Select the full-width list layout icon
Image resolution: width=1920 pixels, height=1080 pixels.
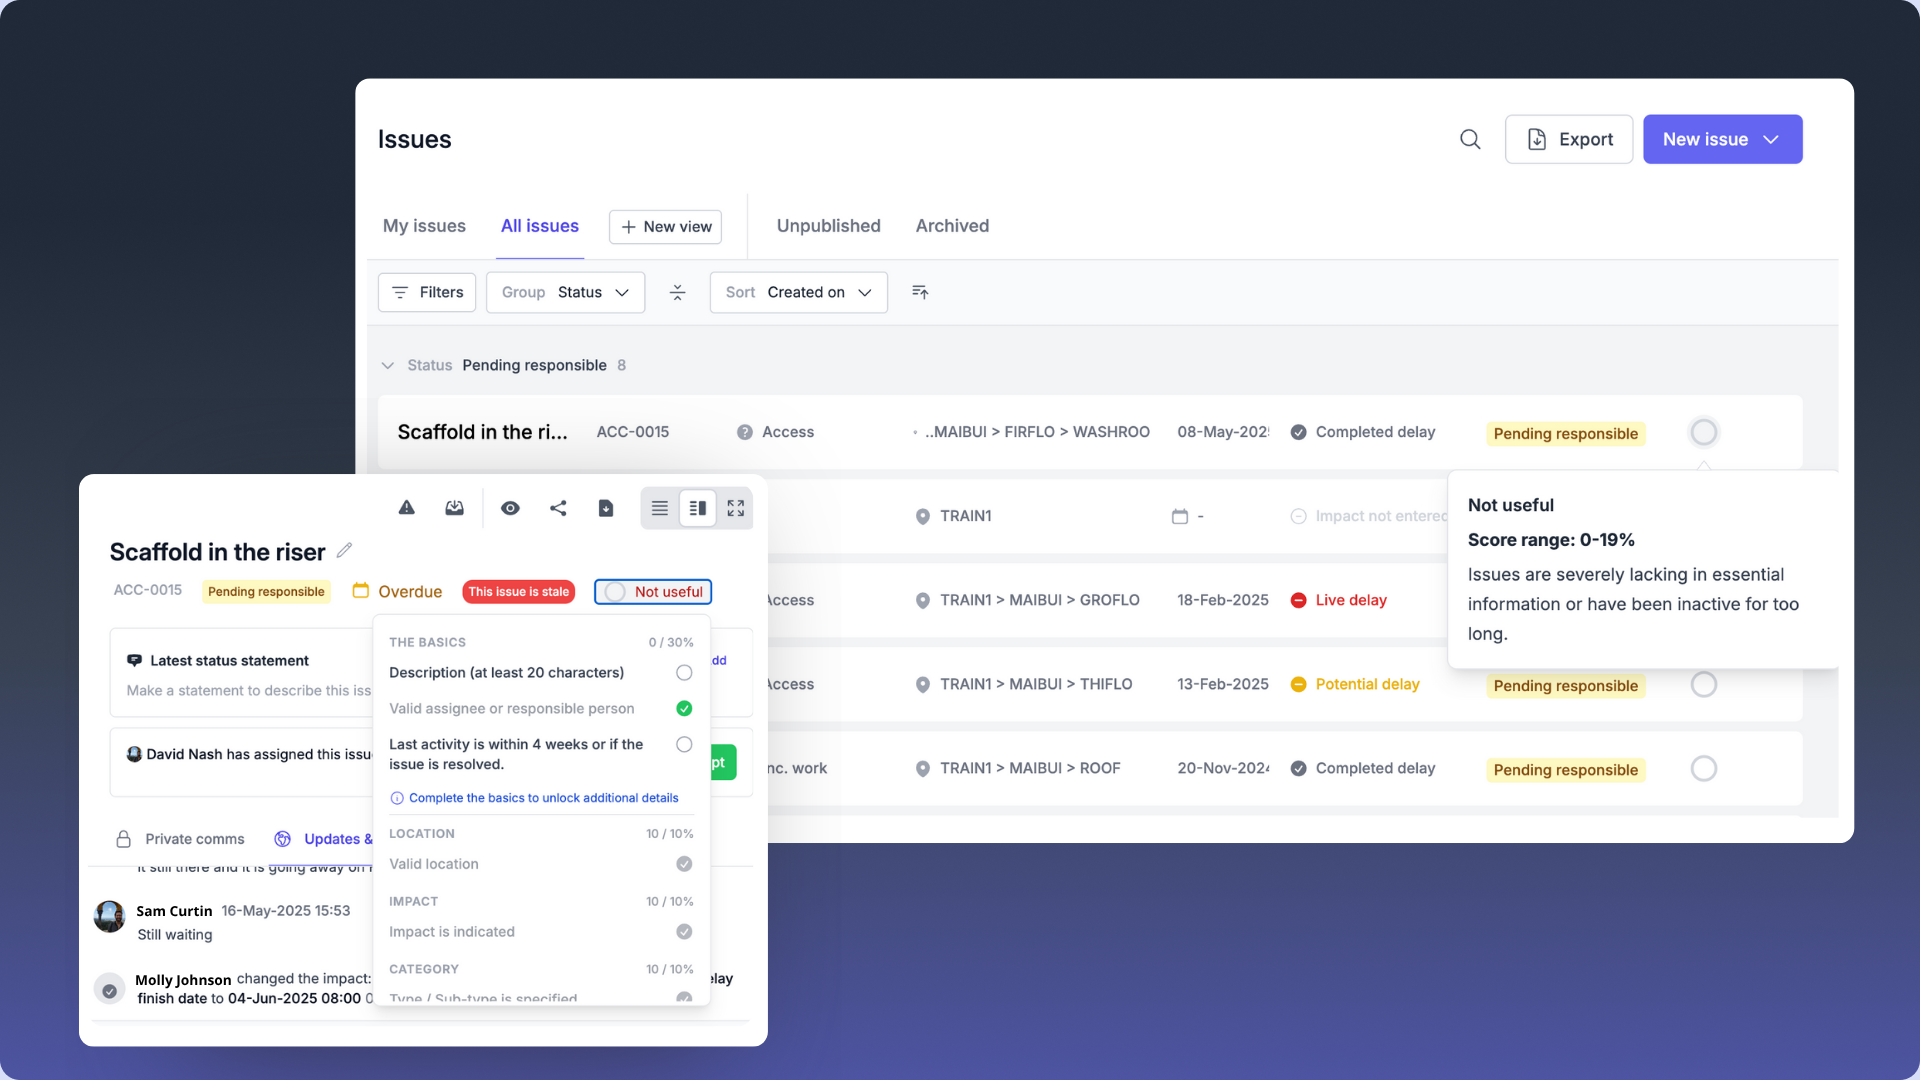660,508
